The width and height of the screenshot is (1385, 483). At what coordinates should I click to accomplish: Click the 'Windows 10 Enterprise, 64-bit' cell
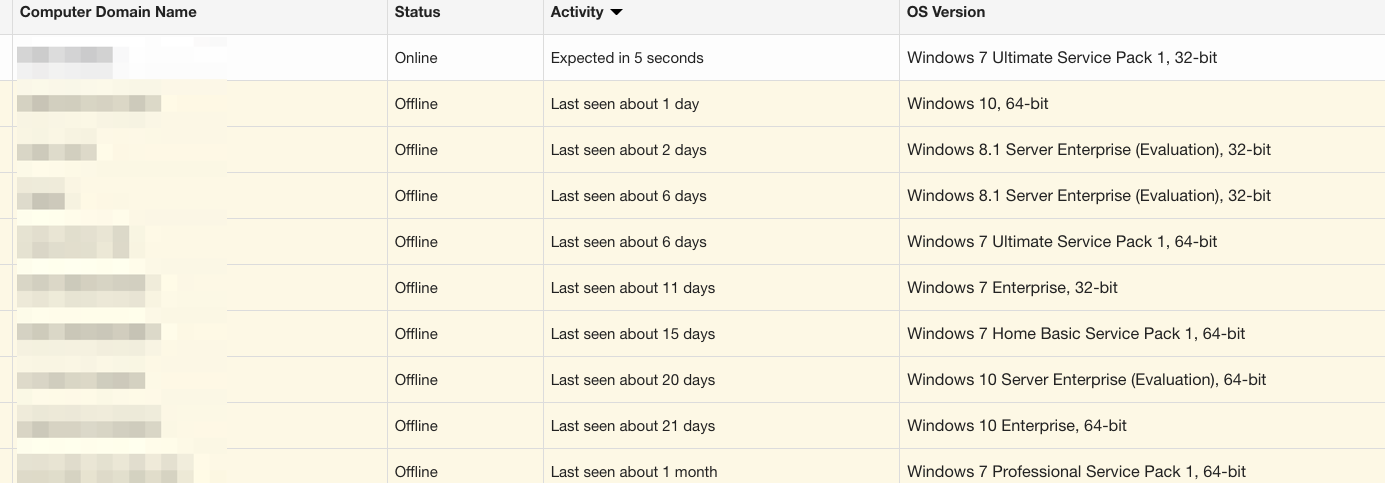click(x=1016, y=426)
